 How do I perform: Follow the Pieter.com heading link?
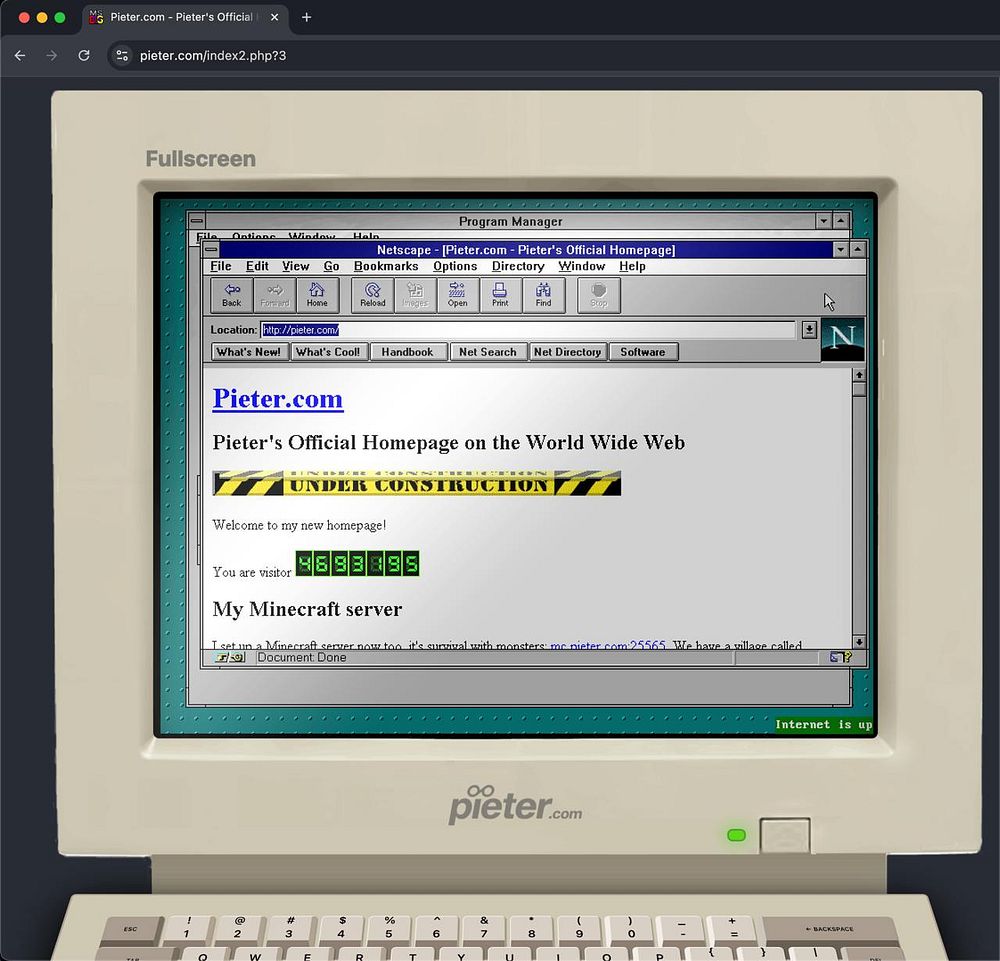click(277, 399)
